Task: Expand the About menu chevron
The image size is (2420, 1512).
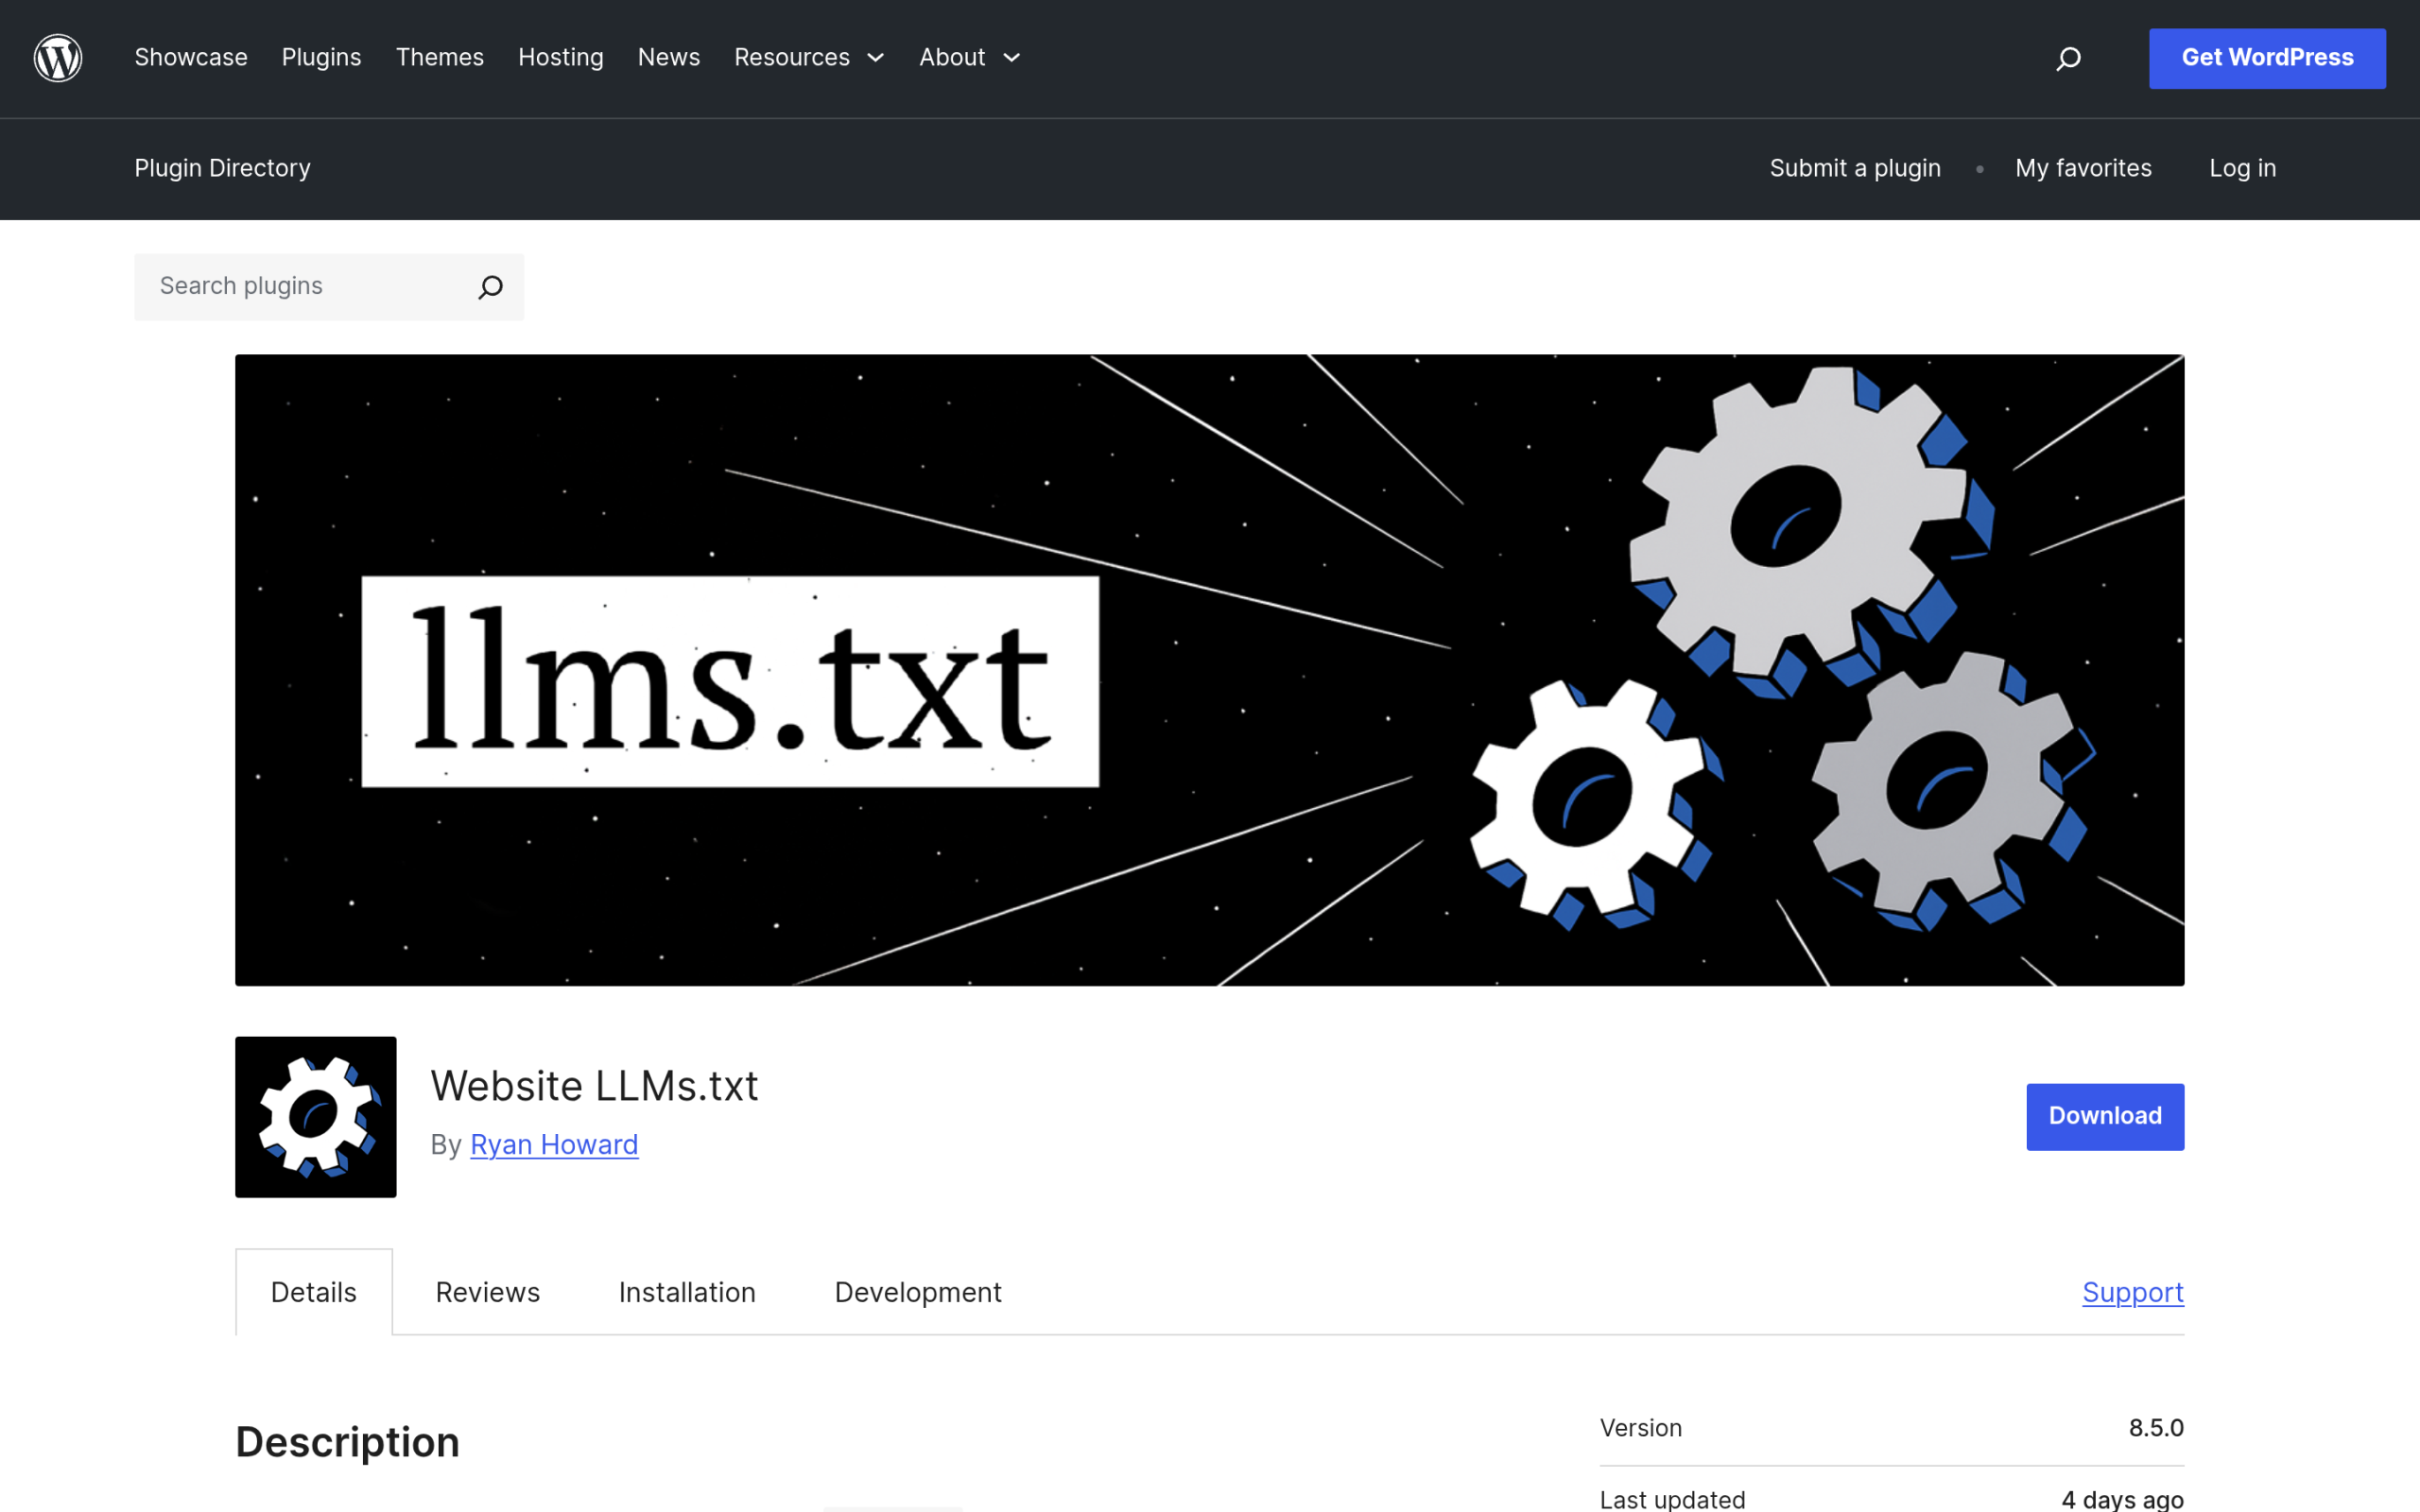Action: coord(1012,58)
